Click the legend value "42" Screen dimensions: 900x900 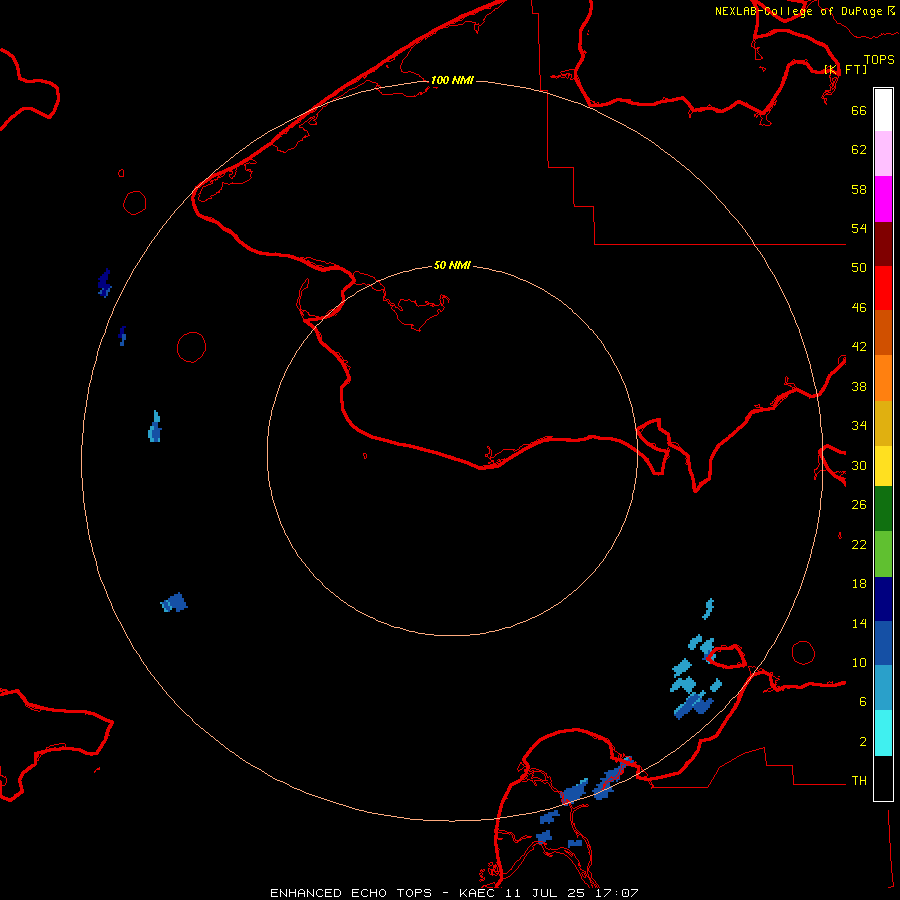(x=859, y=347)
